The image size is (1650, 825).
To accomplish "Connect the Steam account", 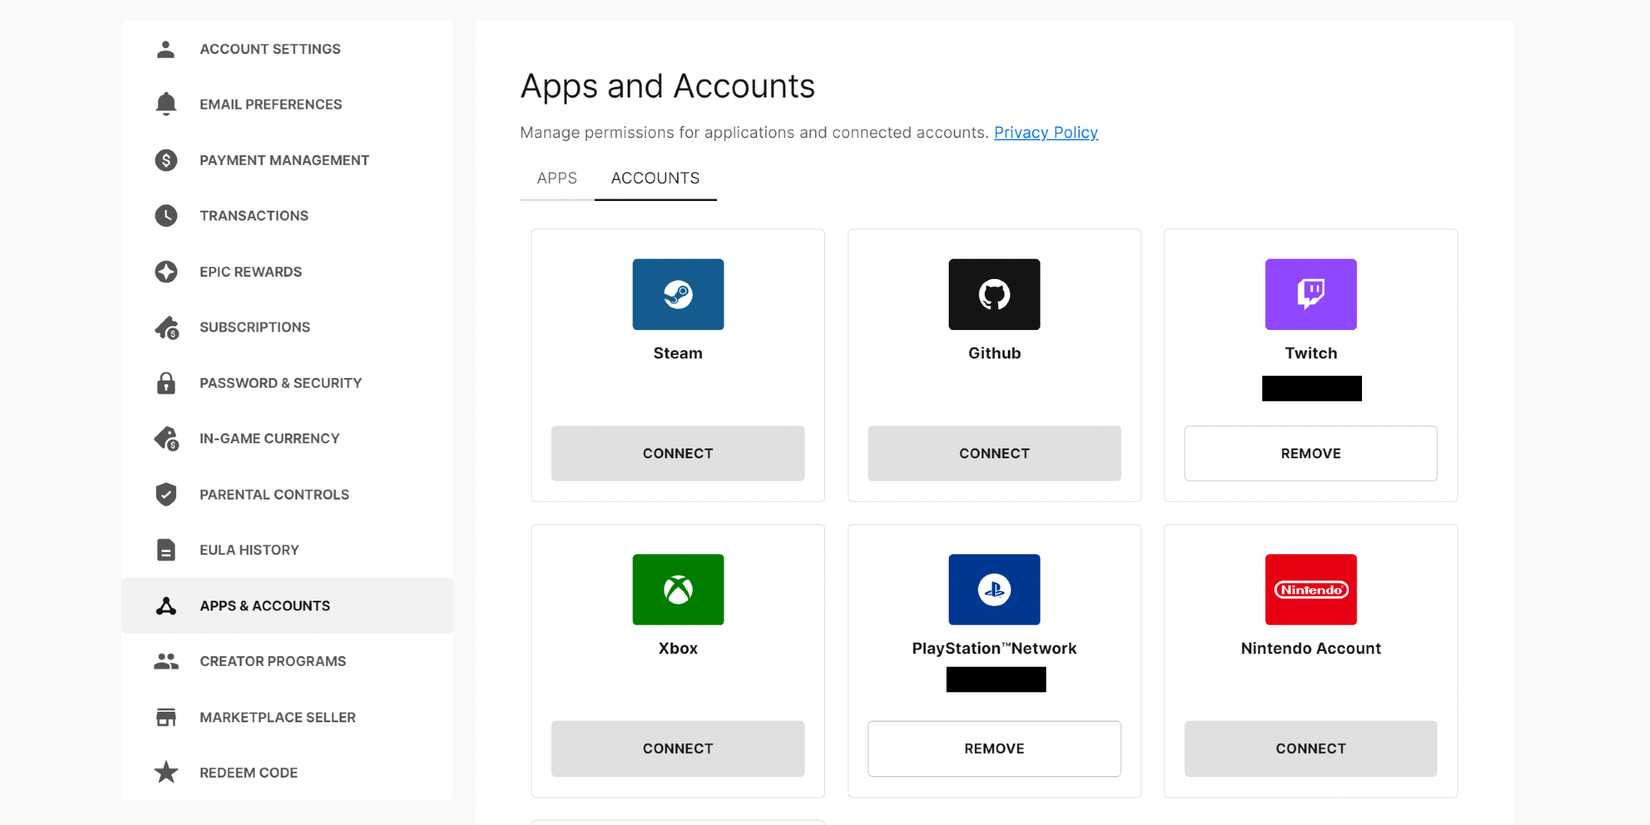I will point(678,453).
